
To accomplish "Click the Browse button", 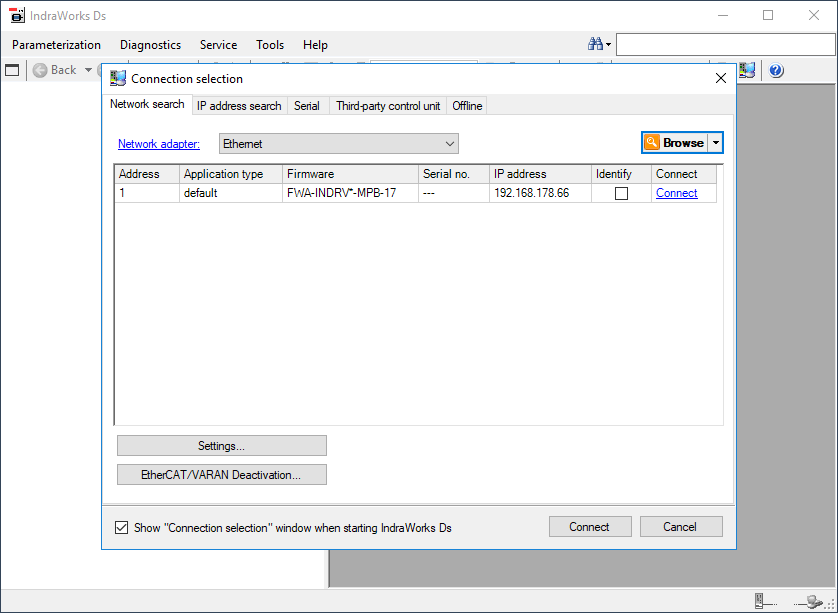I will click(x=675, y=143).
